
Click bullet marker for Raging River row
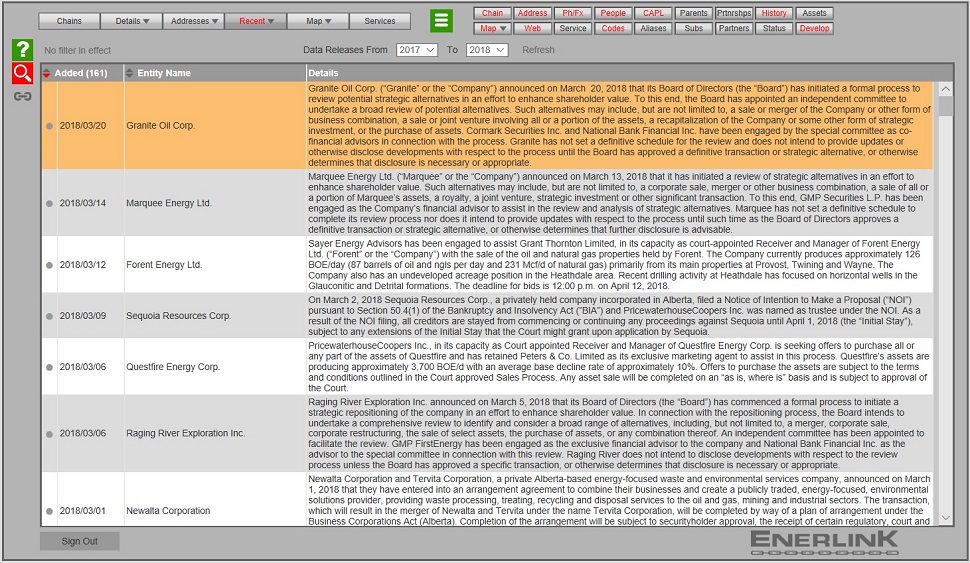pos(49,434)
